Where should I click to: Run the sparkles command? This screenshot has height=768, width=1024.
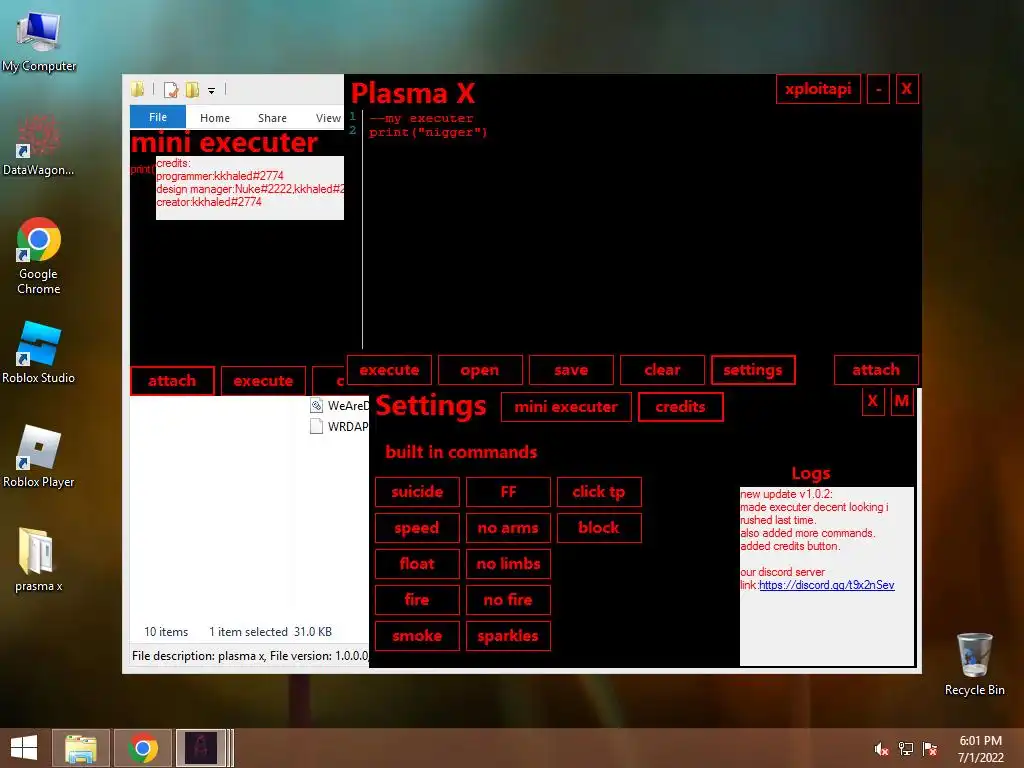[x=508, y=636]
